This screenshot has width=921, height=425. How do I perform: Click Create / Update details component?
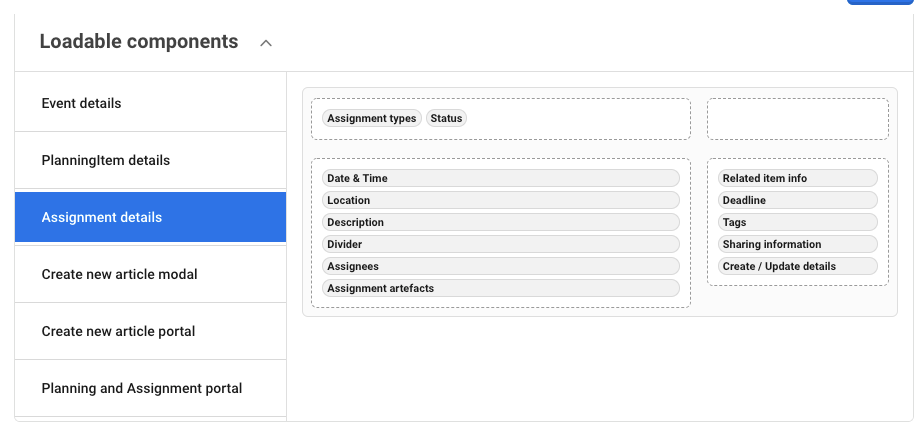tap(797, 266)
